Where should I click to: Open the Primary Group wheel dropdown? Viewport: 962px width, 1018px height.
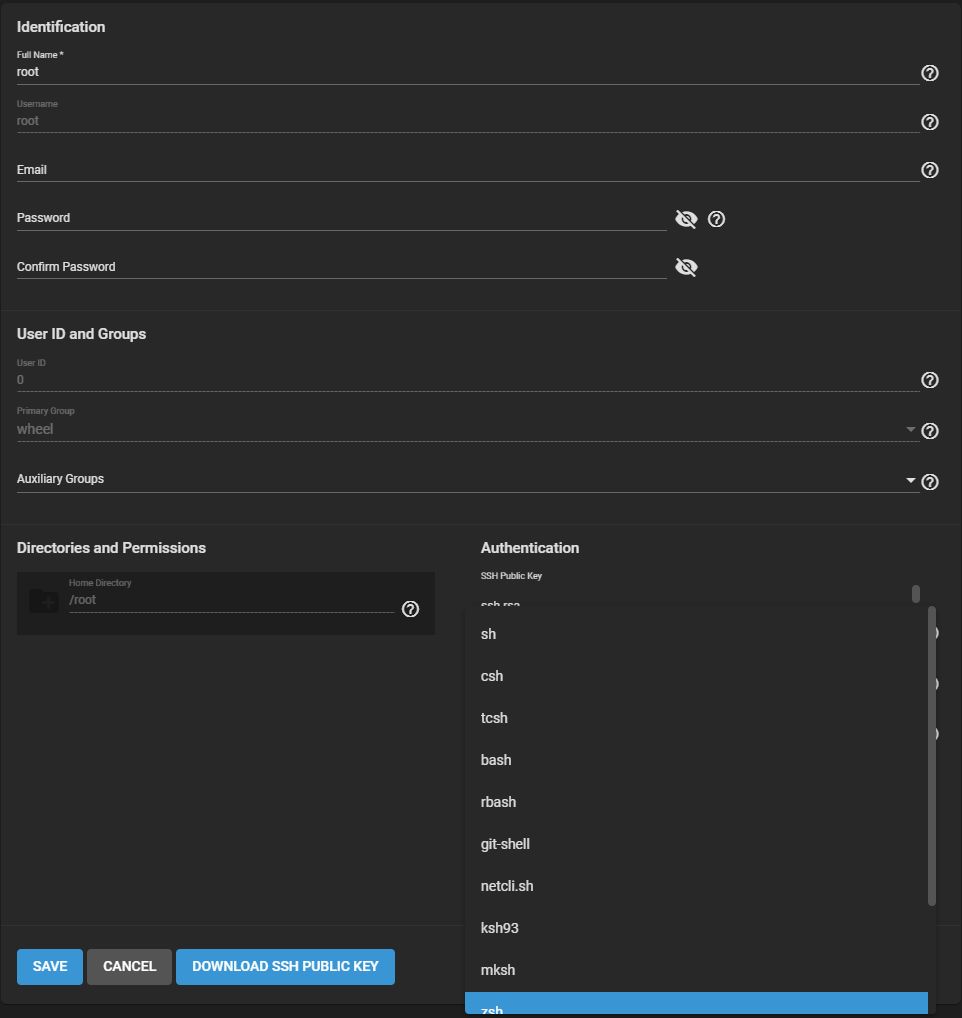click(910, 430)
